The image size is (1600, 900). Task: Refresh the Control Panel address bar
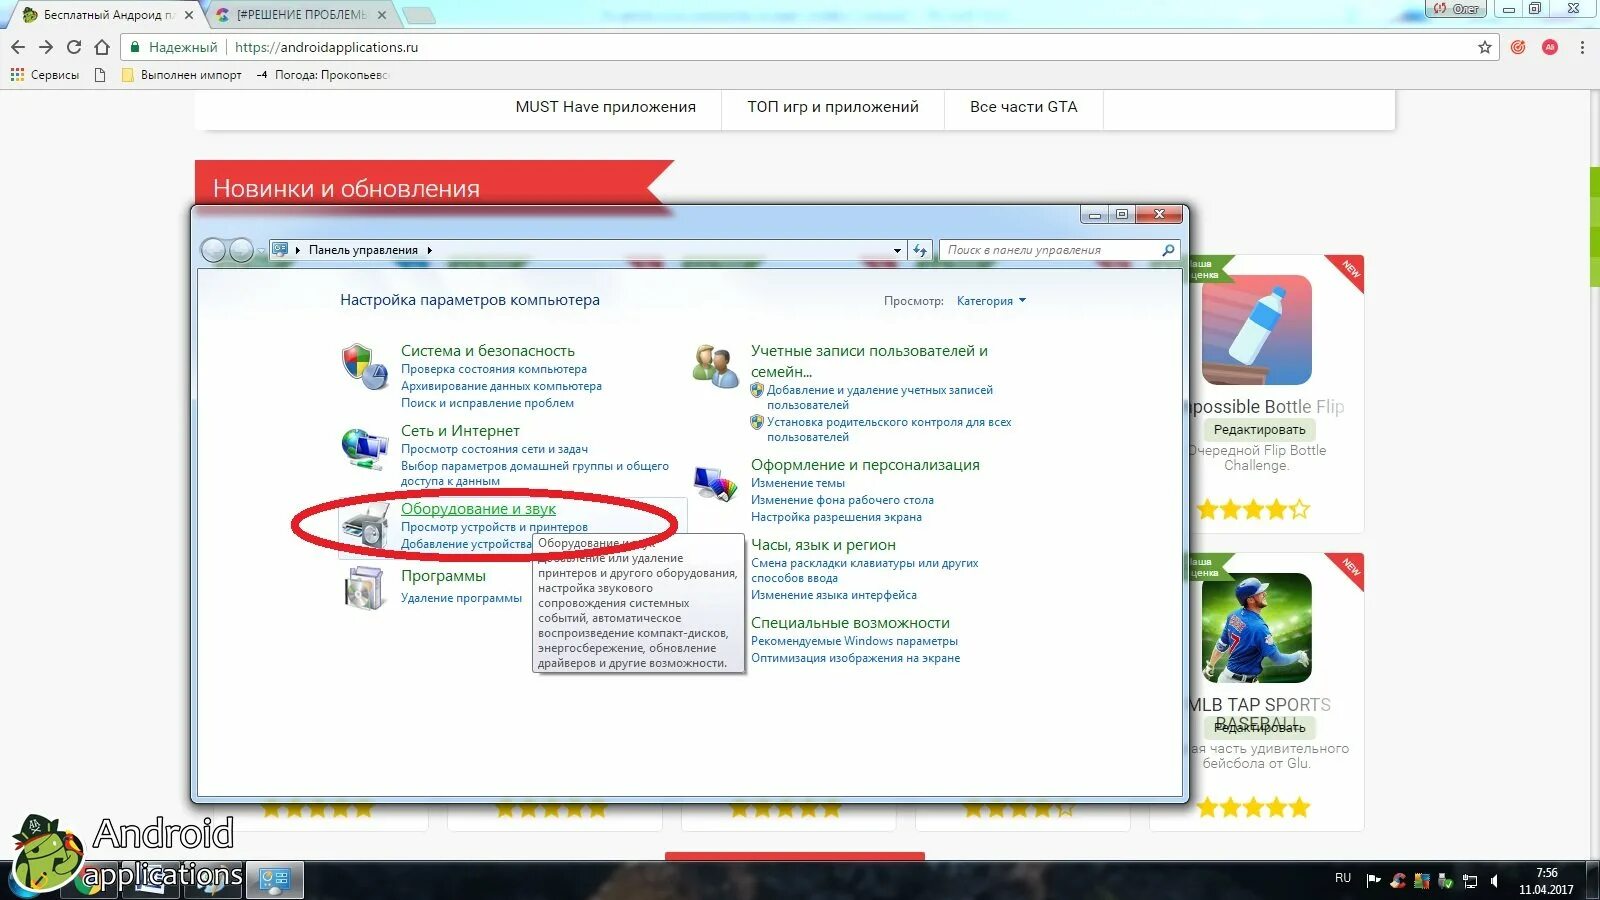920,250
